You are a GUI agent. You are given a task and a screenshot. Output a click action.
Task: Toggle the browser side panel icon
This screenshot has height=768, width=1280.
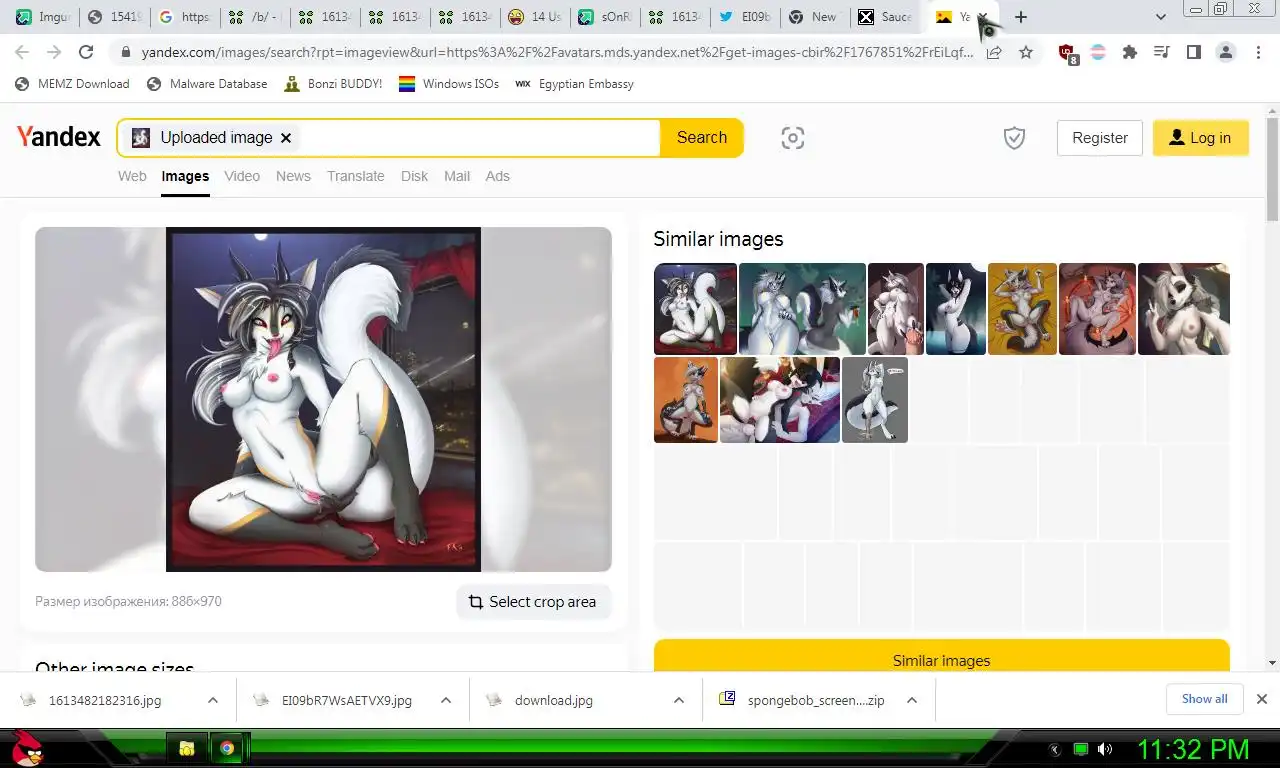[x=1193, y=52]
